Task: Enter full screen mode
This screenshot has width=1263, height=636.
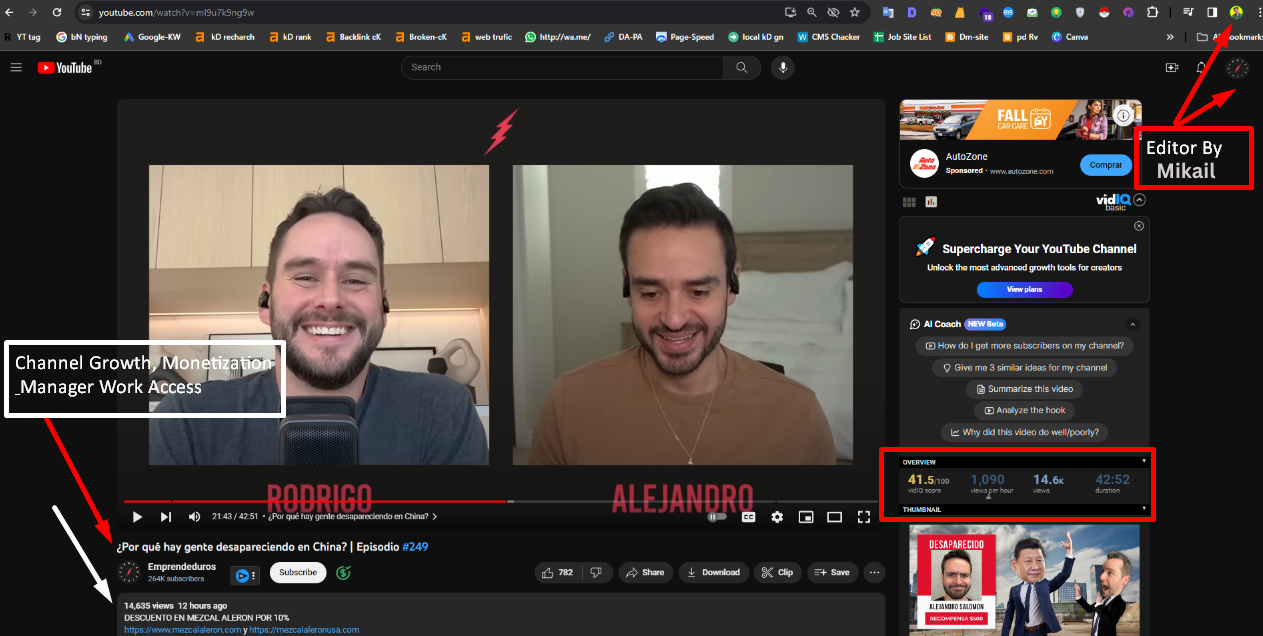Action: (864, 517)
